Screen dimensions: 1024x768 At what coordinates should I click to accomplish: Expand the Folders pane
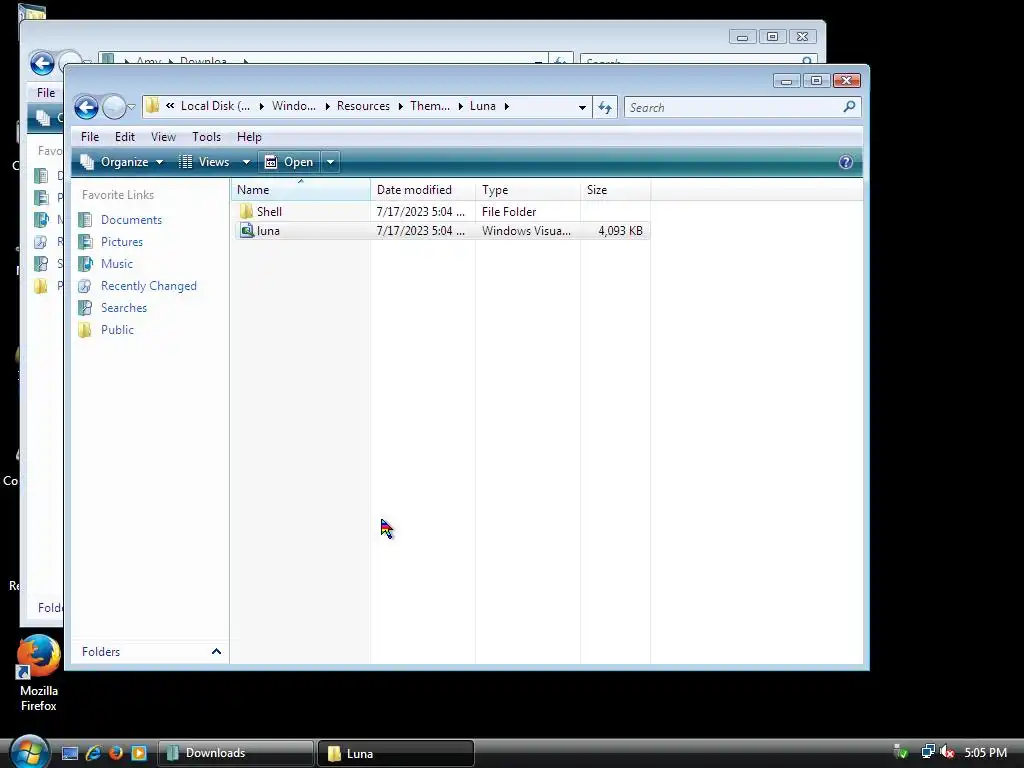coord(216,651)
